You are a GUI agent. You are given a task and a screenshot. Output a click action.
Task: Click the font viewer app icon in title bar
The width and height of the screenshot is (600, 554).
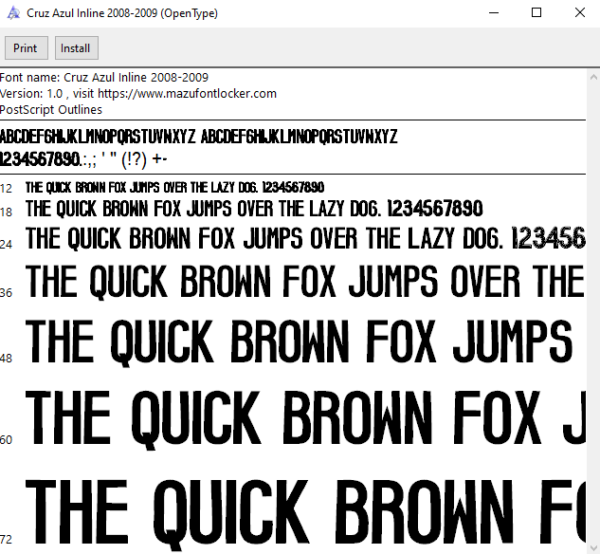click(x=13, y=13)
